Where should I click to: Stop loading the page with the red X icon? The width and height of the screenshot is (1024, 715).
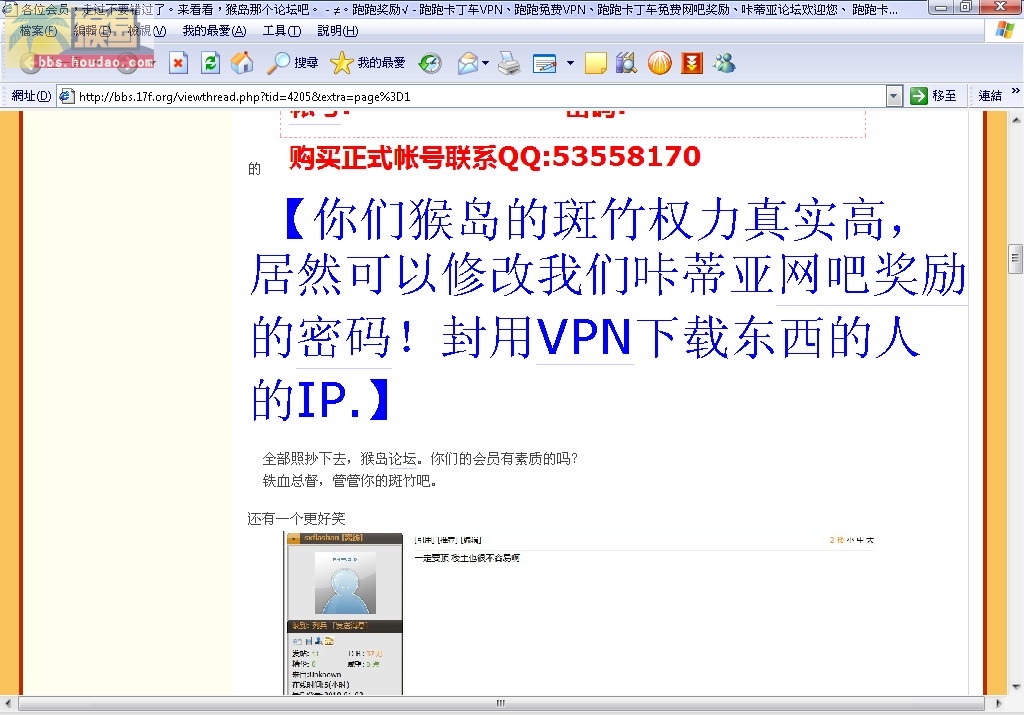click(x=178, y=63)
